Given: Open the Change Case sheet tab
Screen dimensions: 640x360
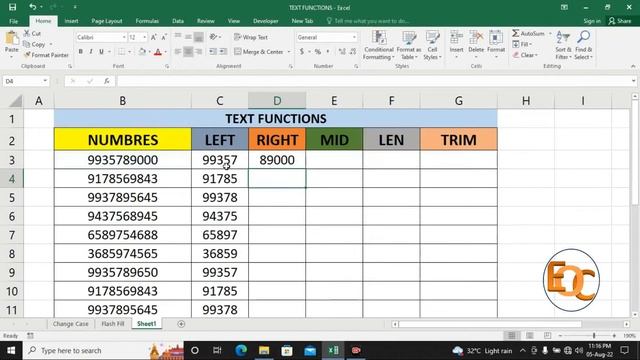Looking at the screenshot, I should click(70, 324).
